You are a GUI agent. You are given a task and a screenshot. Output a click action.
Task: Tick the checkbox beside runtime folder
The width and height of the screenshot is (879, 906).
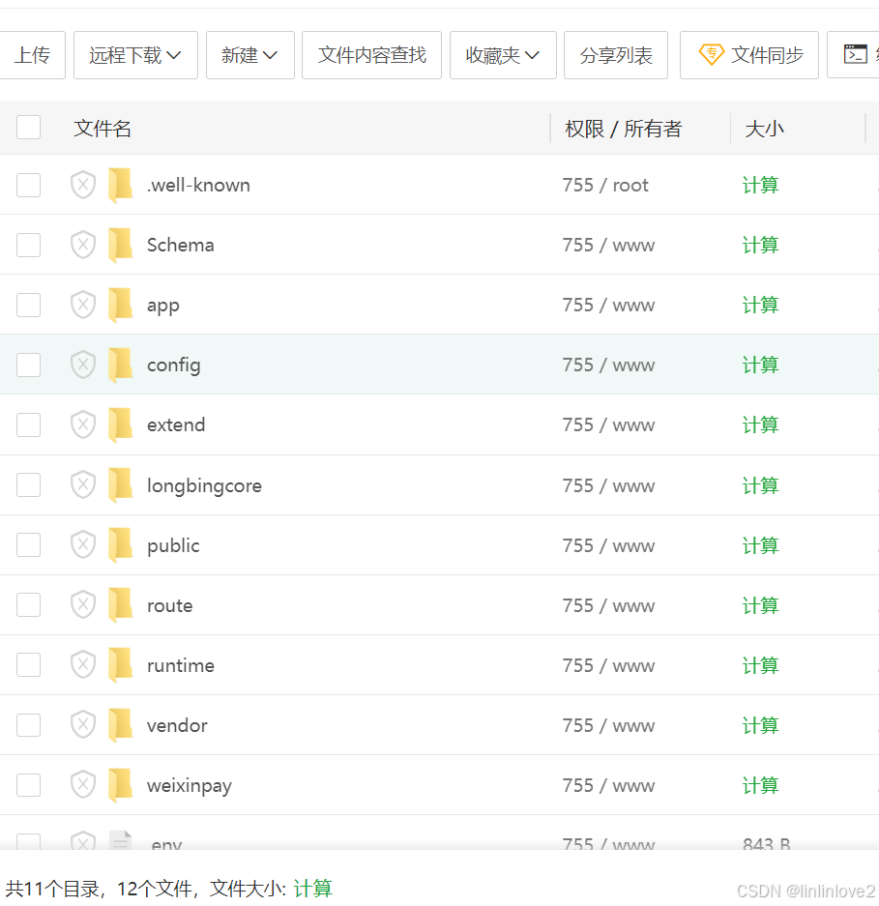coord(29,665)
